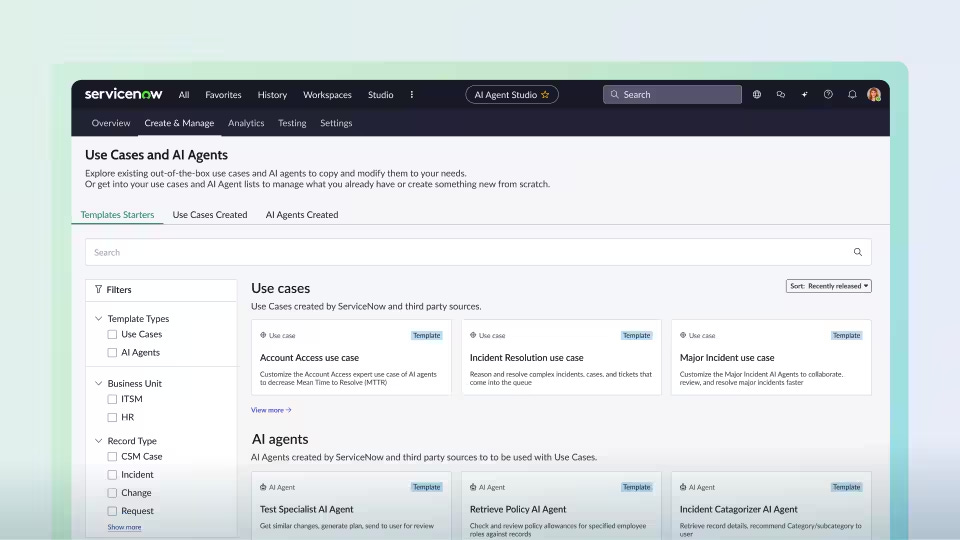
Task: Open the Favorites menu
Action: [x=223, y=95]
